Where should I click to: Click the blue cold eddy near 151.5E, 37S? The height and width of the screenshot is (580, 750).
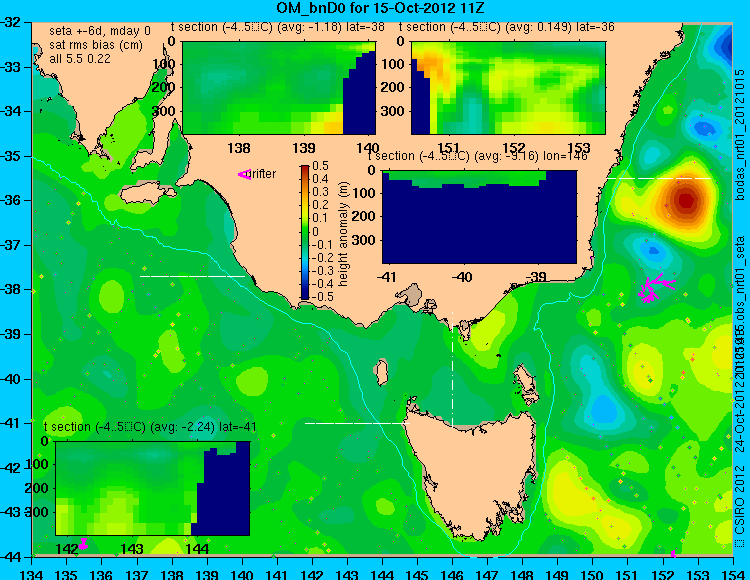pos(653,251)
